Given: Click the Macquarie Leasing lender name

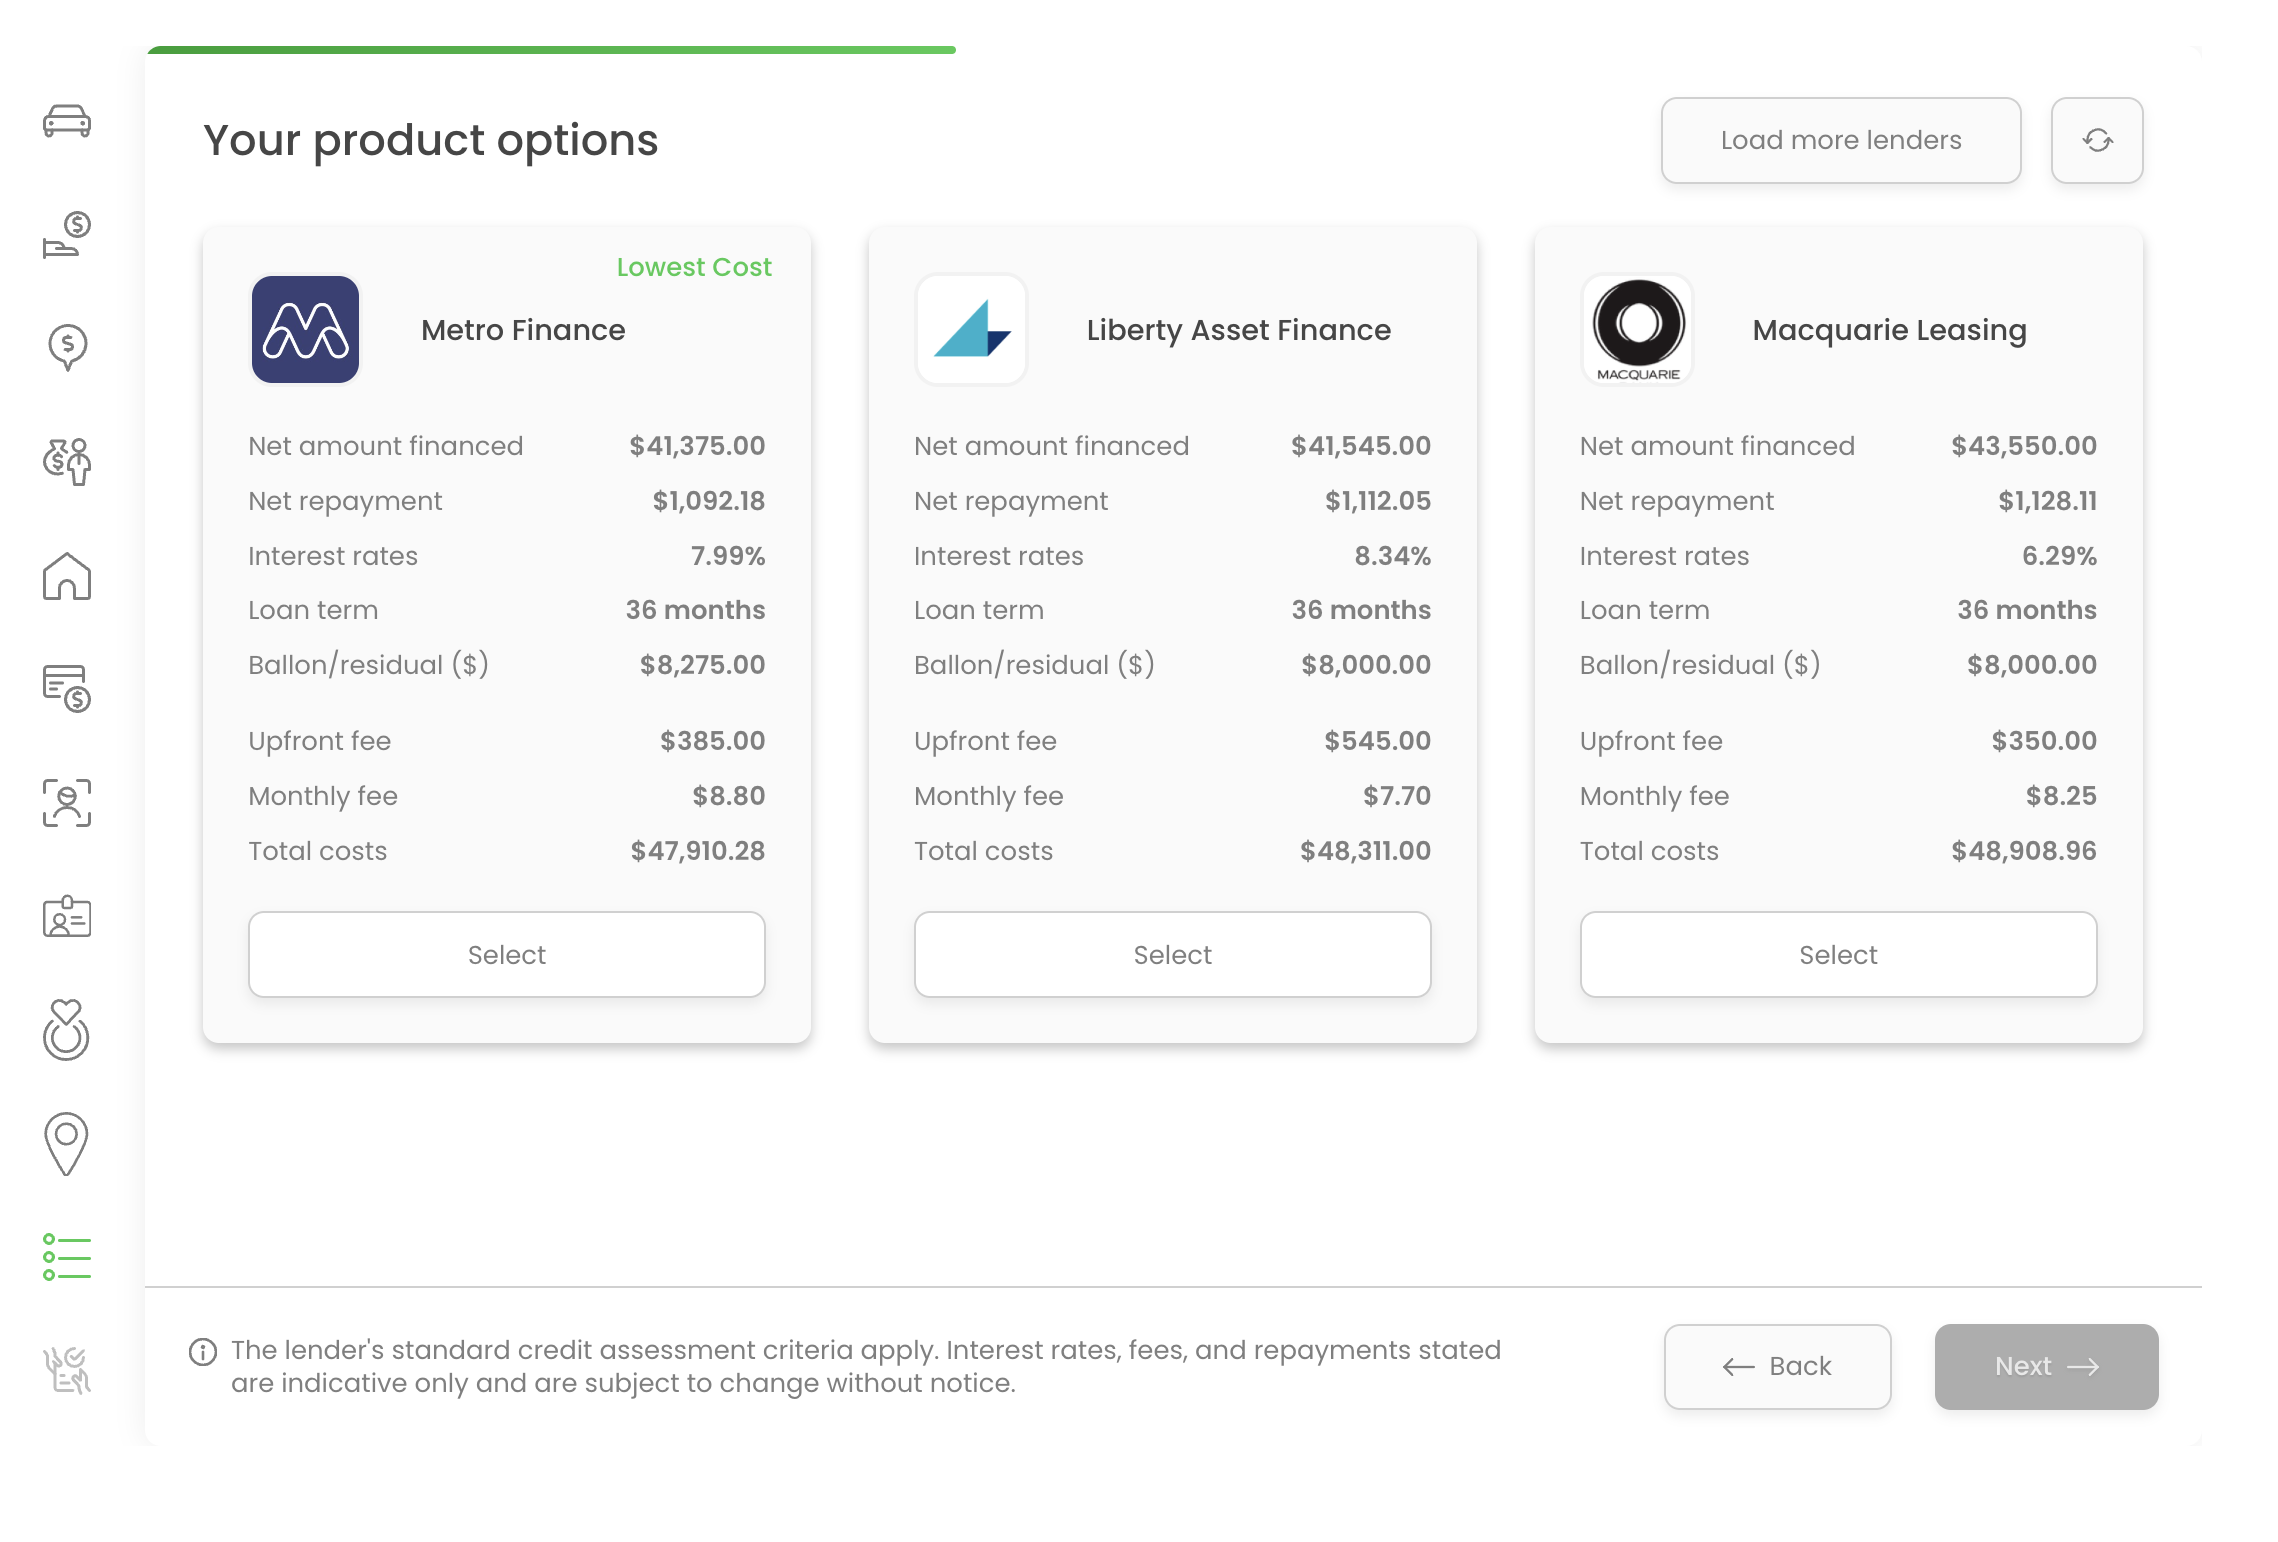Looking at the screenshot, I should pos(1890,330).
